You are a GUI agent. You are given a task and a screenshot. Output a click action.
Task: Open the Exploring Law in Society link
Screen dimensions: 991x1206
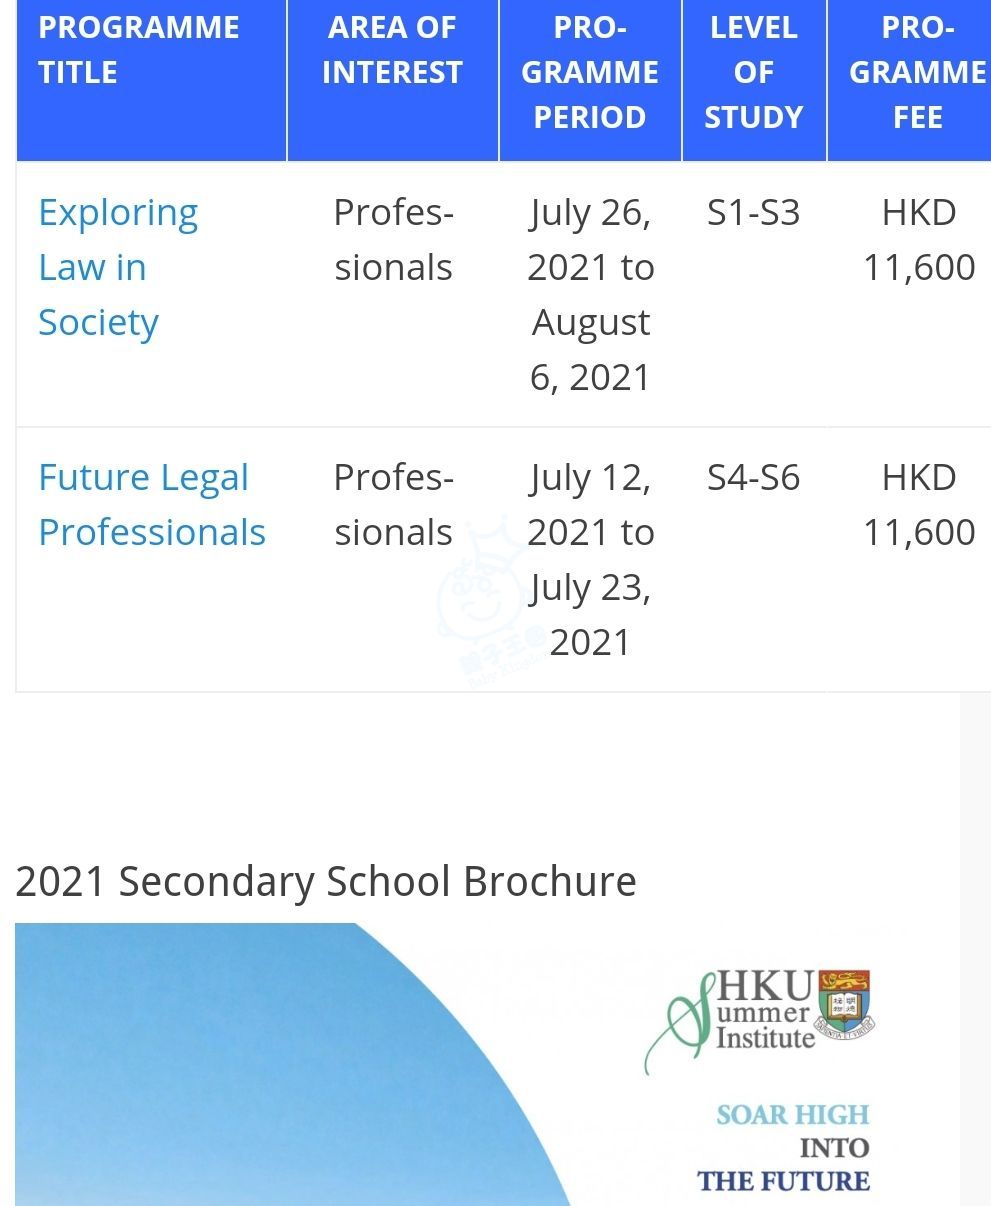pos(118,268)
